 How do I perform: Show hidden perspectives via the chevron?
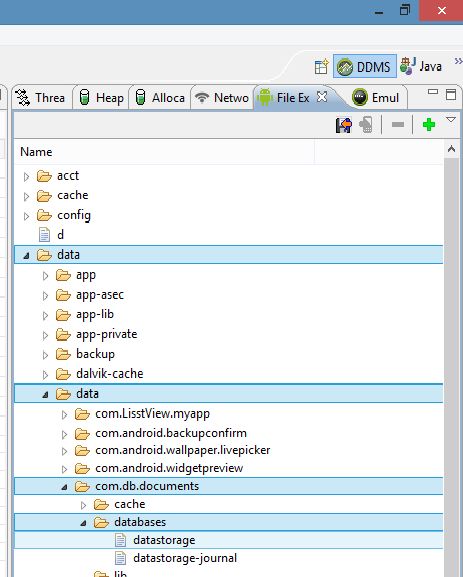click(458, 61)
